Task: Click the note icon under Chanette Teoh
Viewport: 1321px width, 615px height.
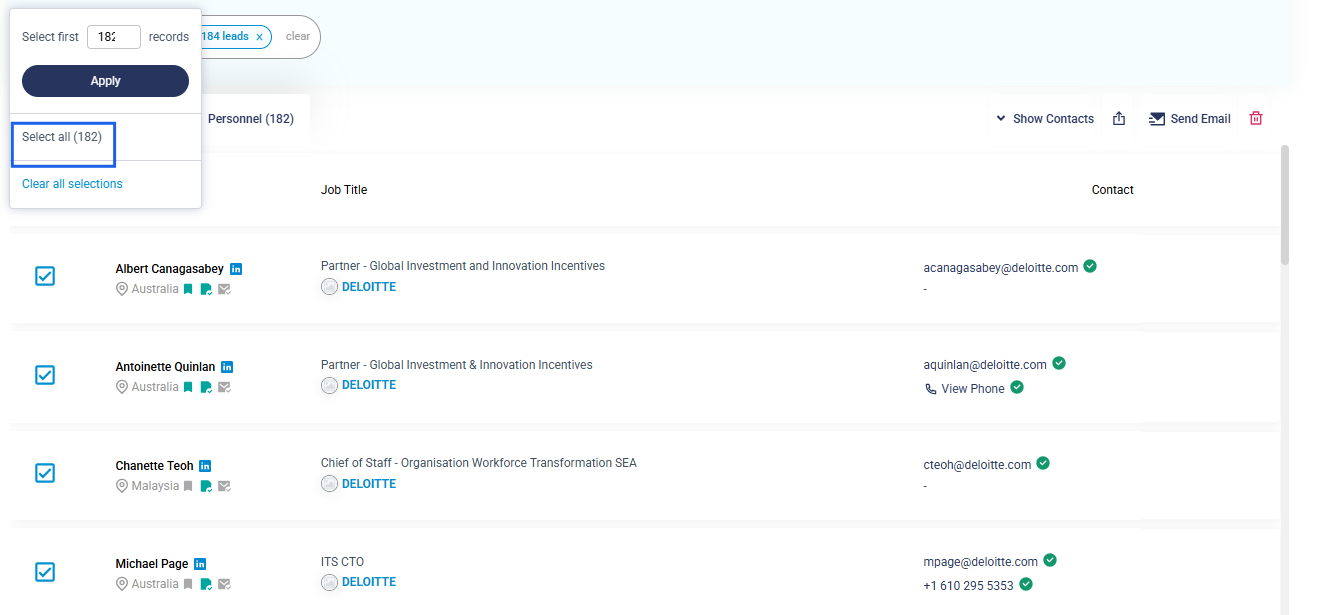Action: [x=206, y=486]
